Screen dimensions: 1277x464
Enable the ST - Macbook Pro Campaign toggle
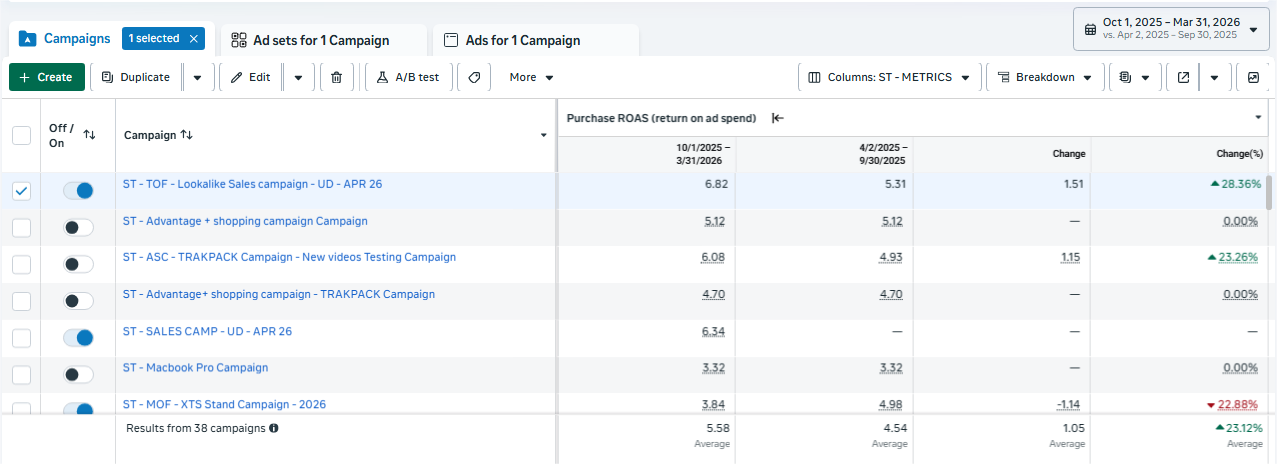coord(78,375)
